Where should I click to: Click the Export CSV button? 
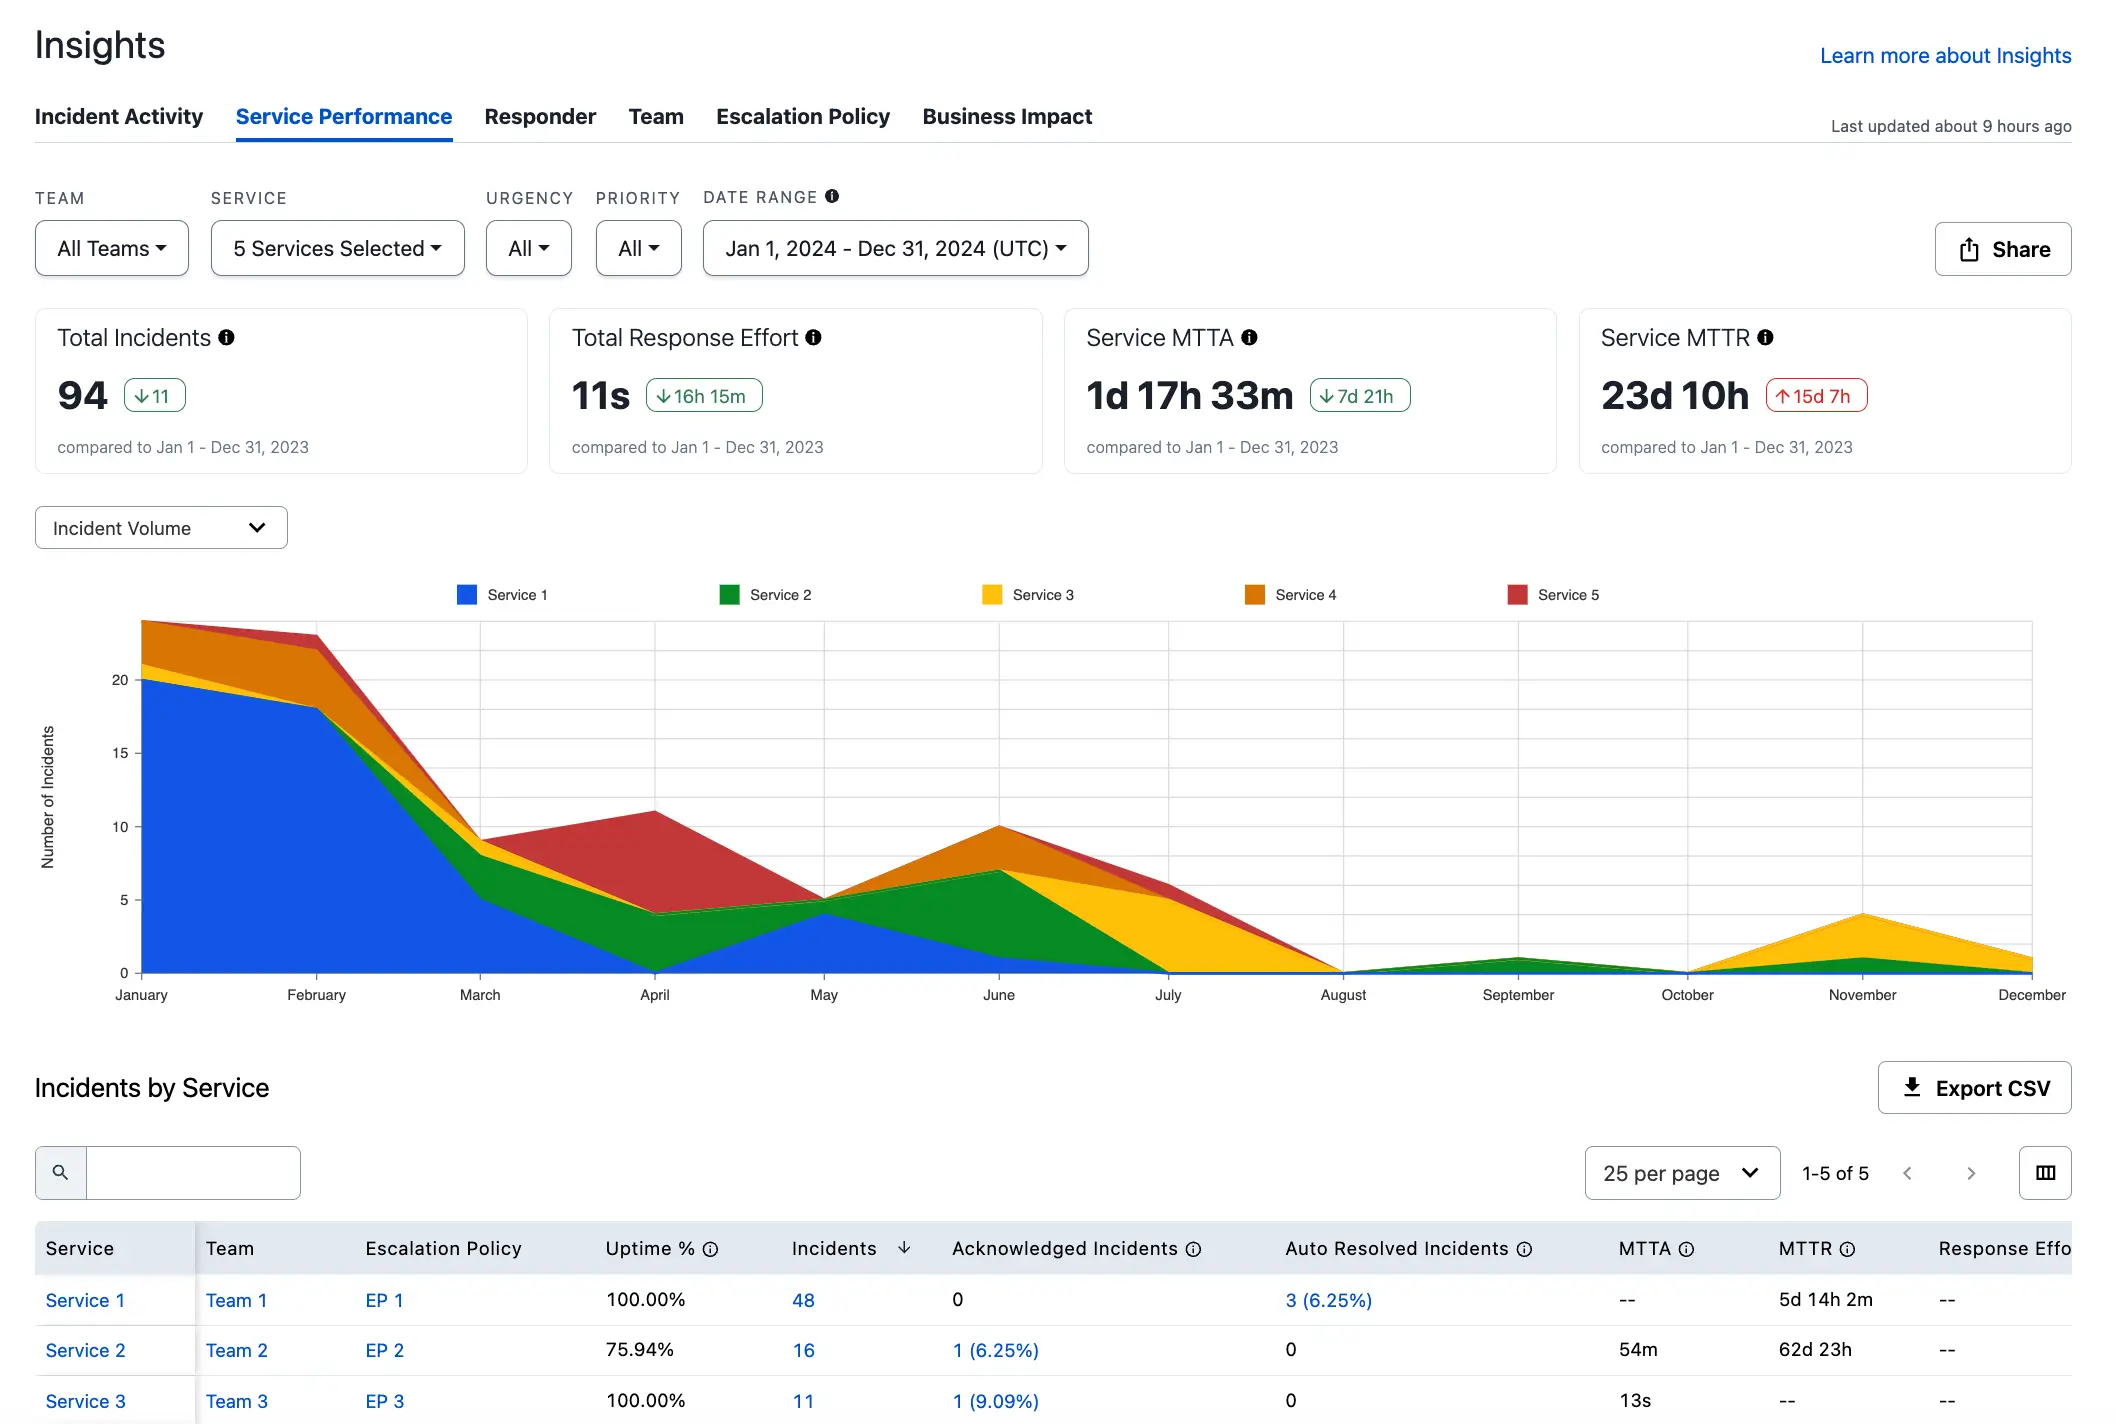coord(1974,1088)
